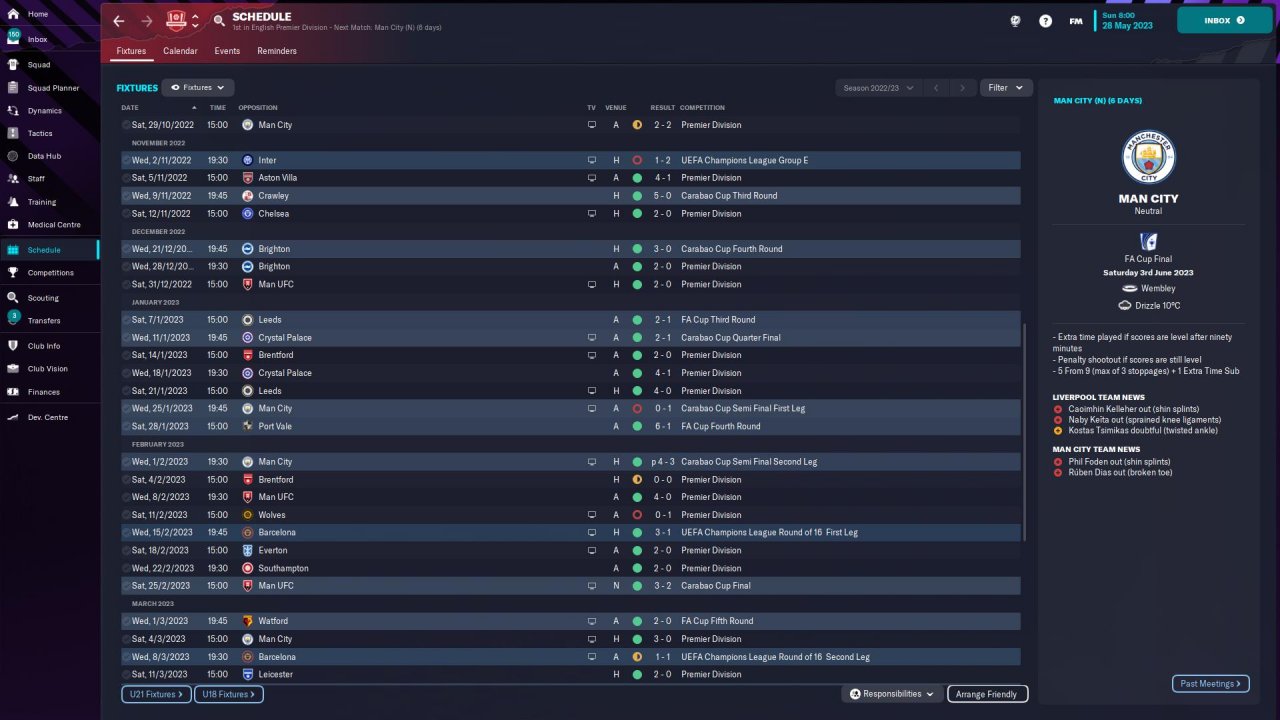Screen dimensions: 1280x720
Task: Select checkbox for Southampton fixture row
Action: [127, 568]
